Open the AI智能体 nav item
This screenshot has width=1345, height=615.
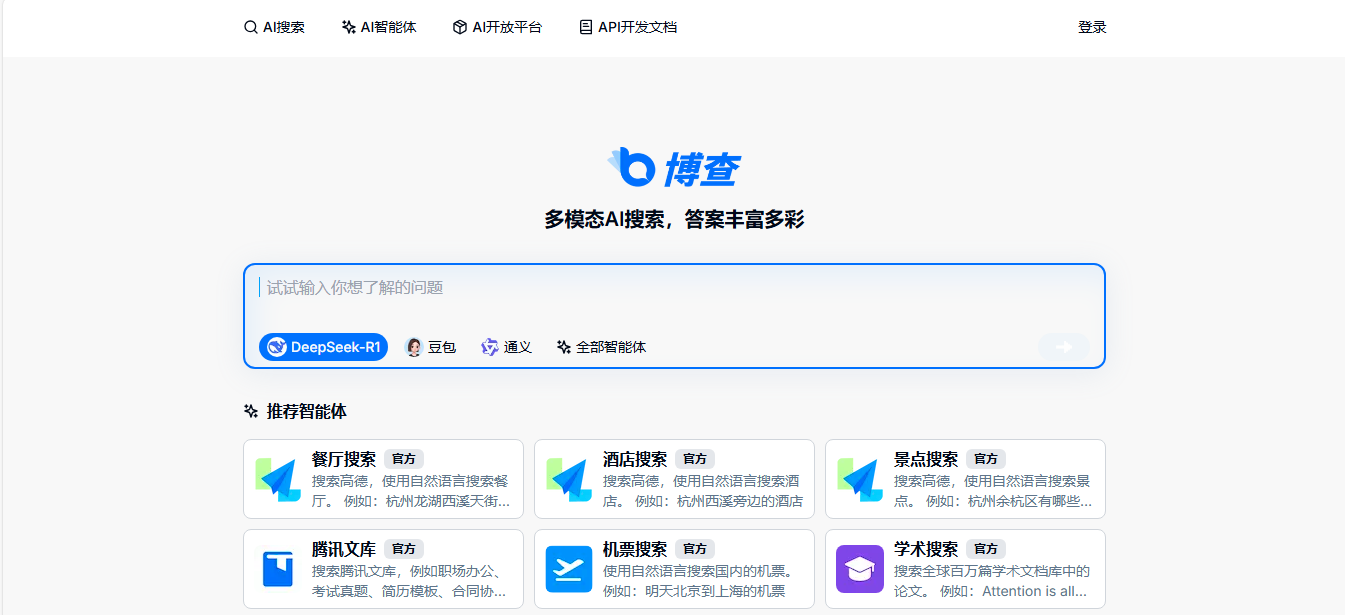click(379, 27)
